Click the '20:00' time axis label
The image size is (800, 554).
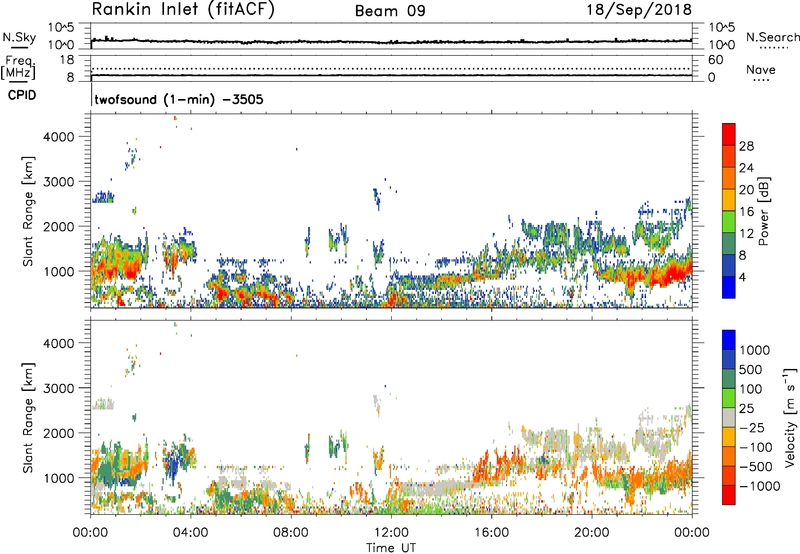[x=592, y=533]
